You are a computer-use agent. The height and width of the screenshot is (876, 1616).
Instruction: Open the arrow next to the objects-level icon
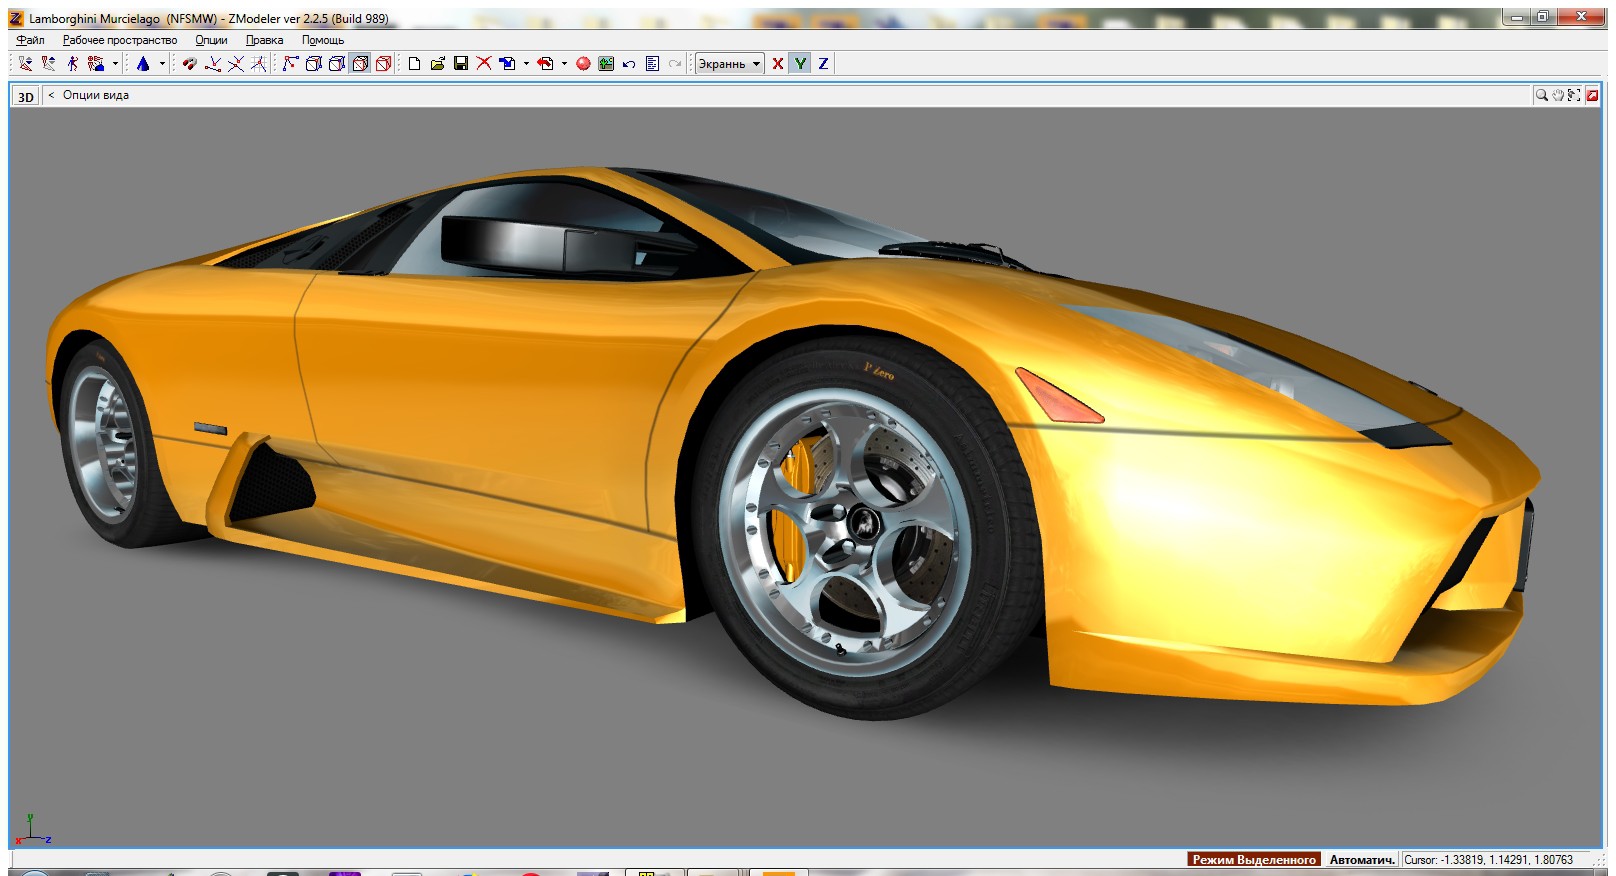tap(115, 63)
